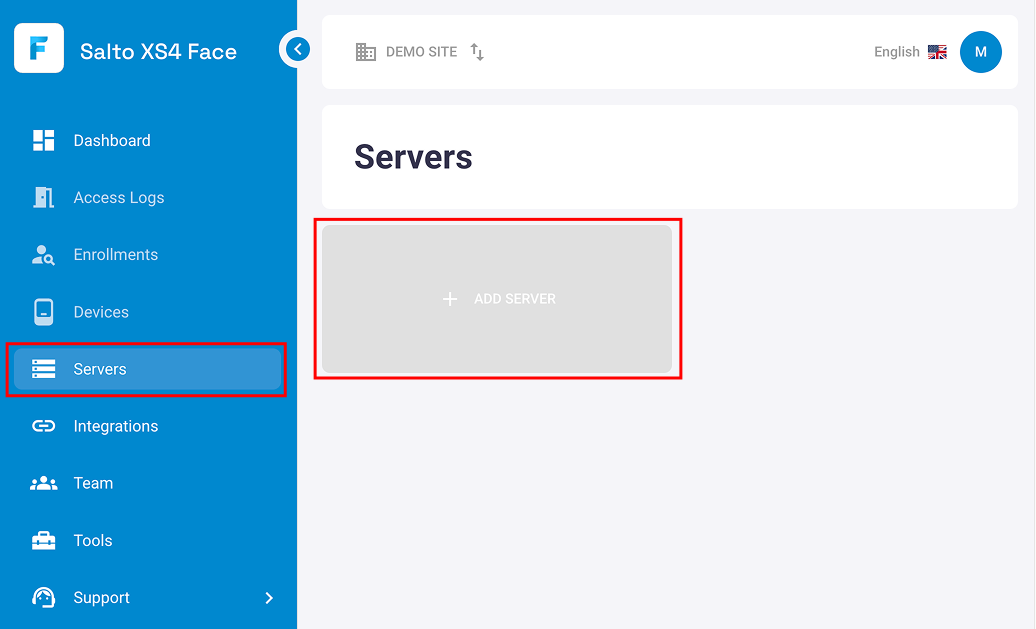Click the Salto XS4 Face logo
1036x629 pixels.
pyautogui.click(x=38, y=48)
